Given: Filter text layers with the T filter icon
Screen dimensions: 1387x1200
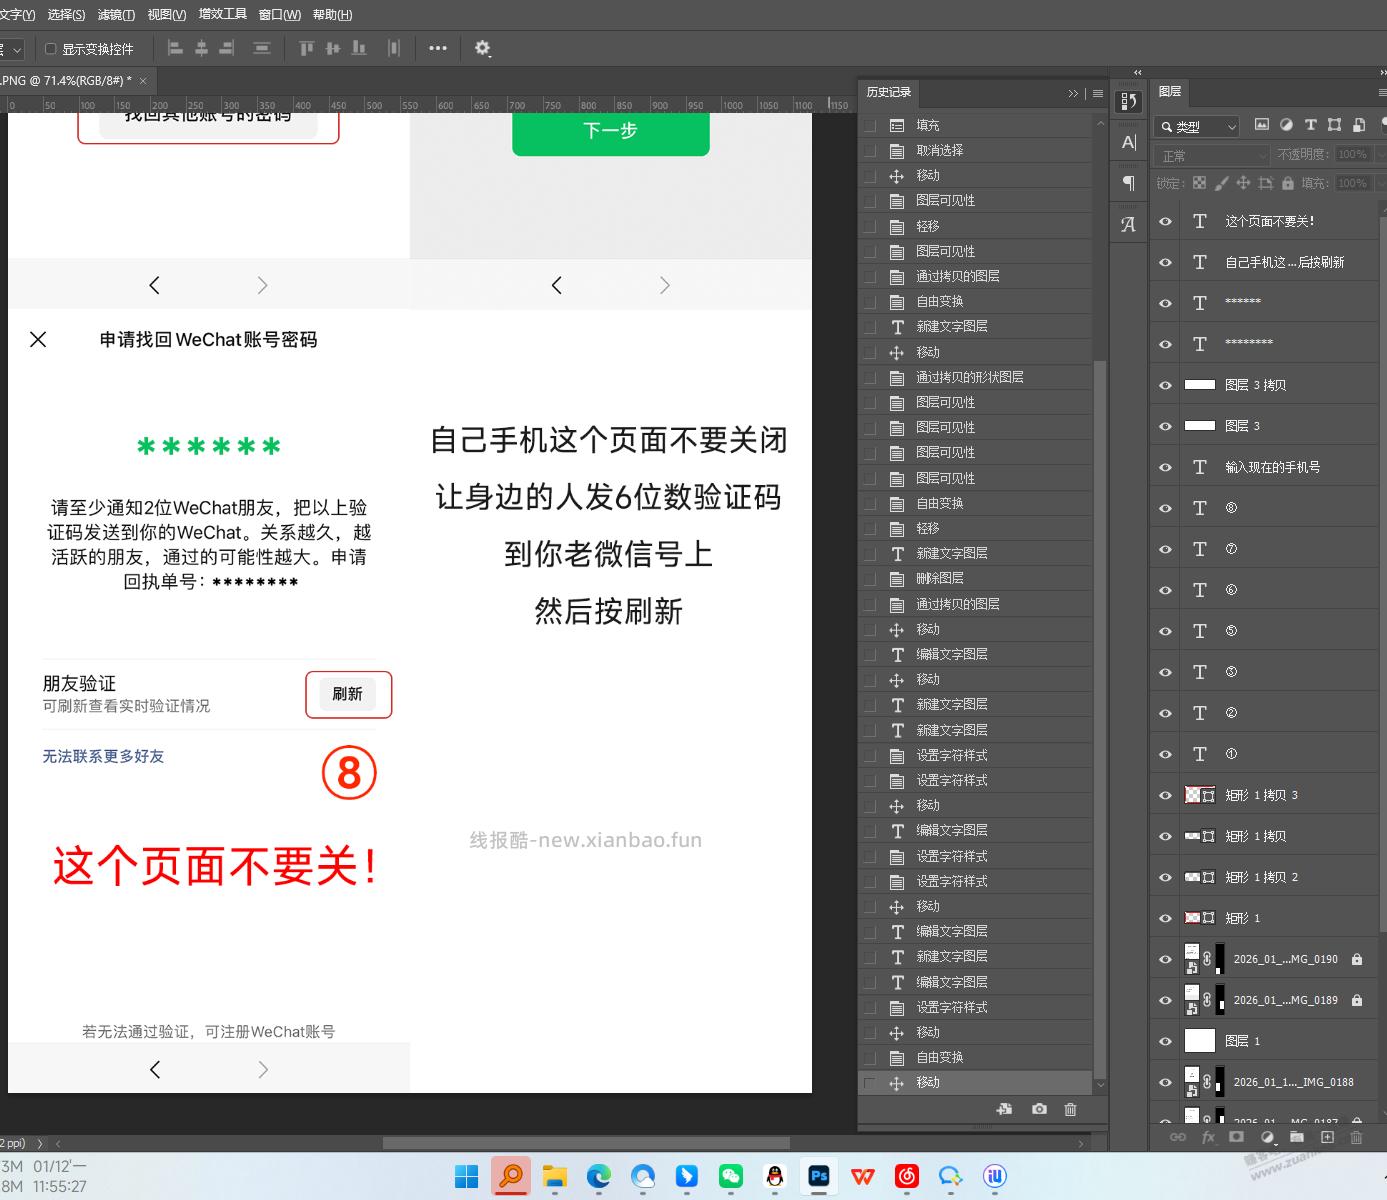Looking at the screenshot, I should 1311,126.
